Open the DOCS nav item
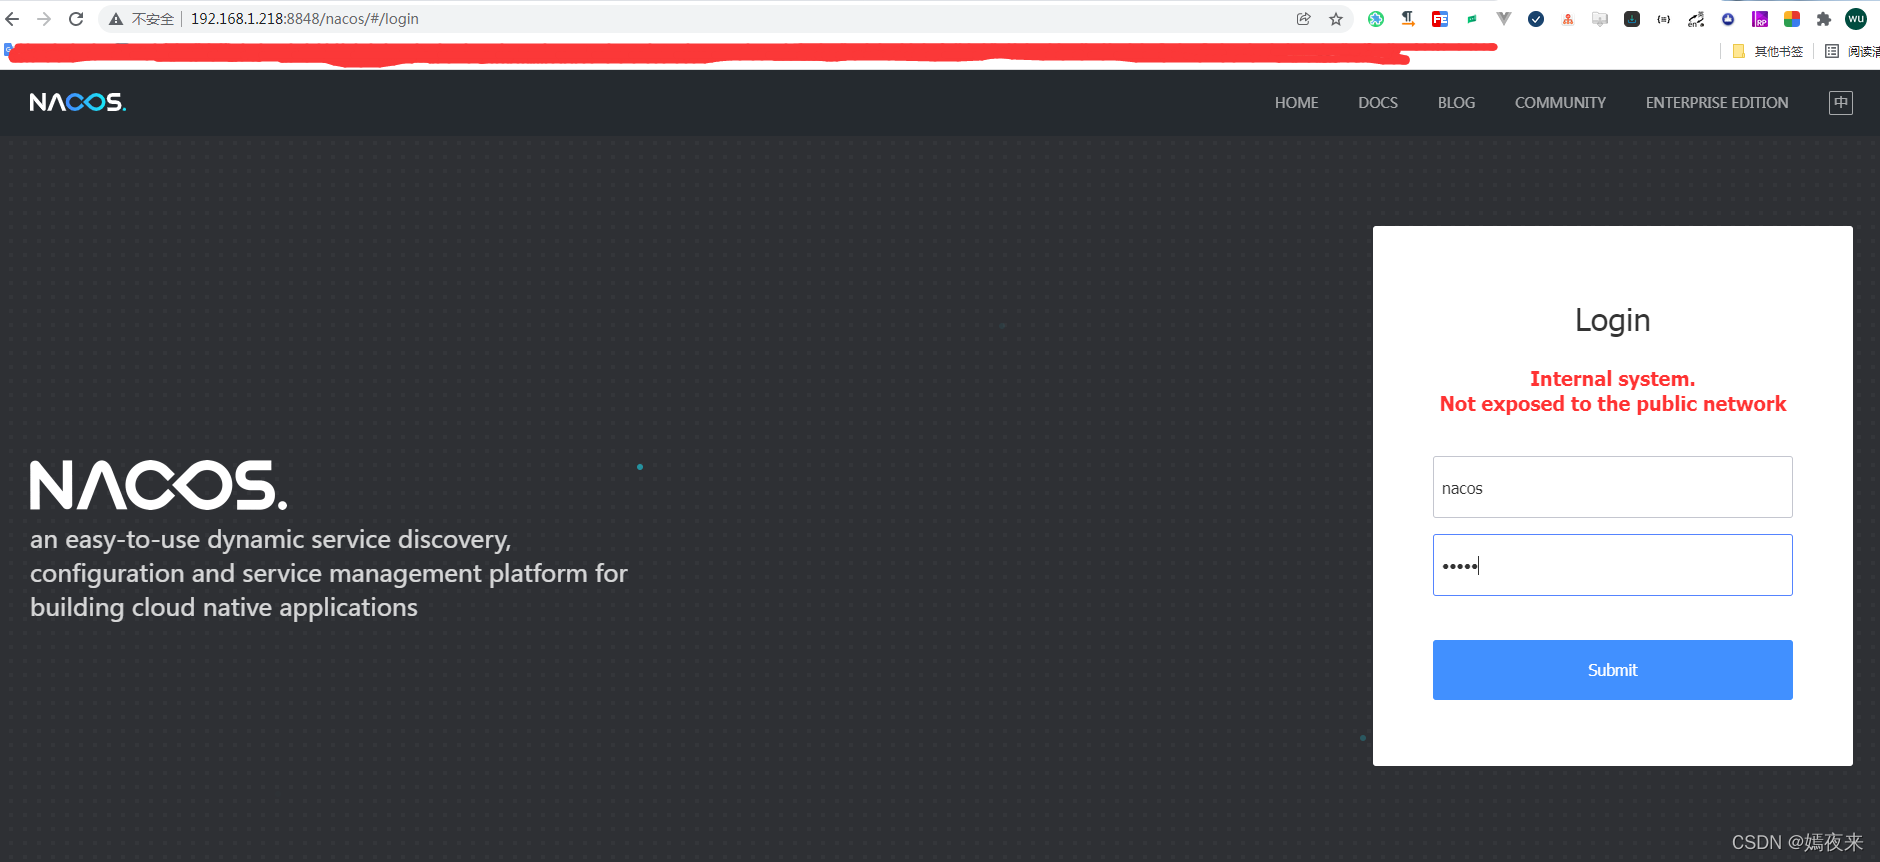The width and height of the screenshot is (1880, 862). coord(1378,102)
